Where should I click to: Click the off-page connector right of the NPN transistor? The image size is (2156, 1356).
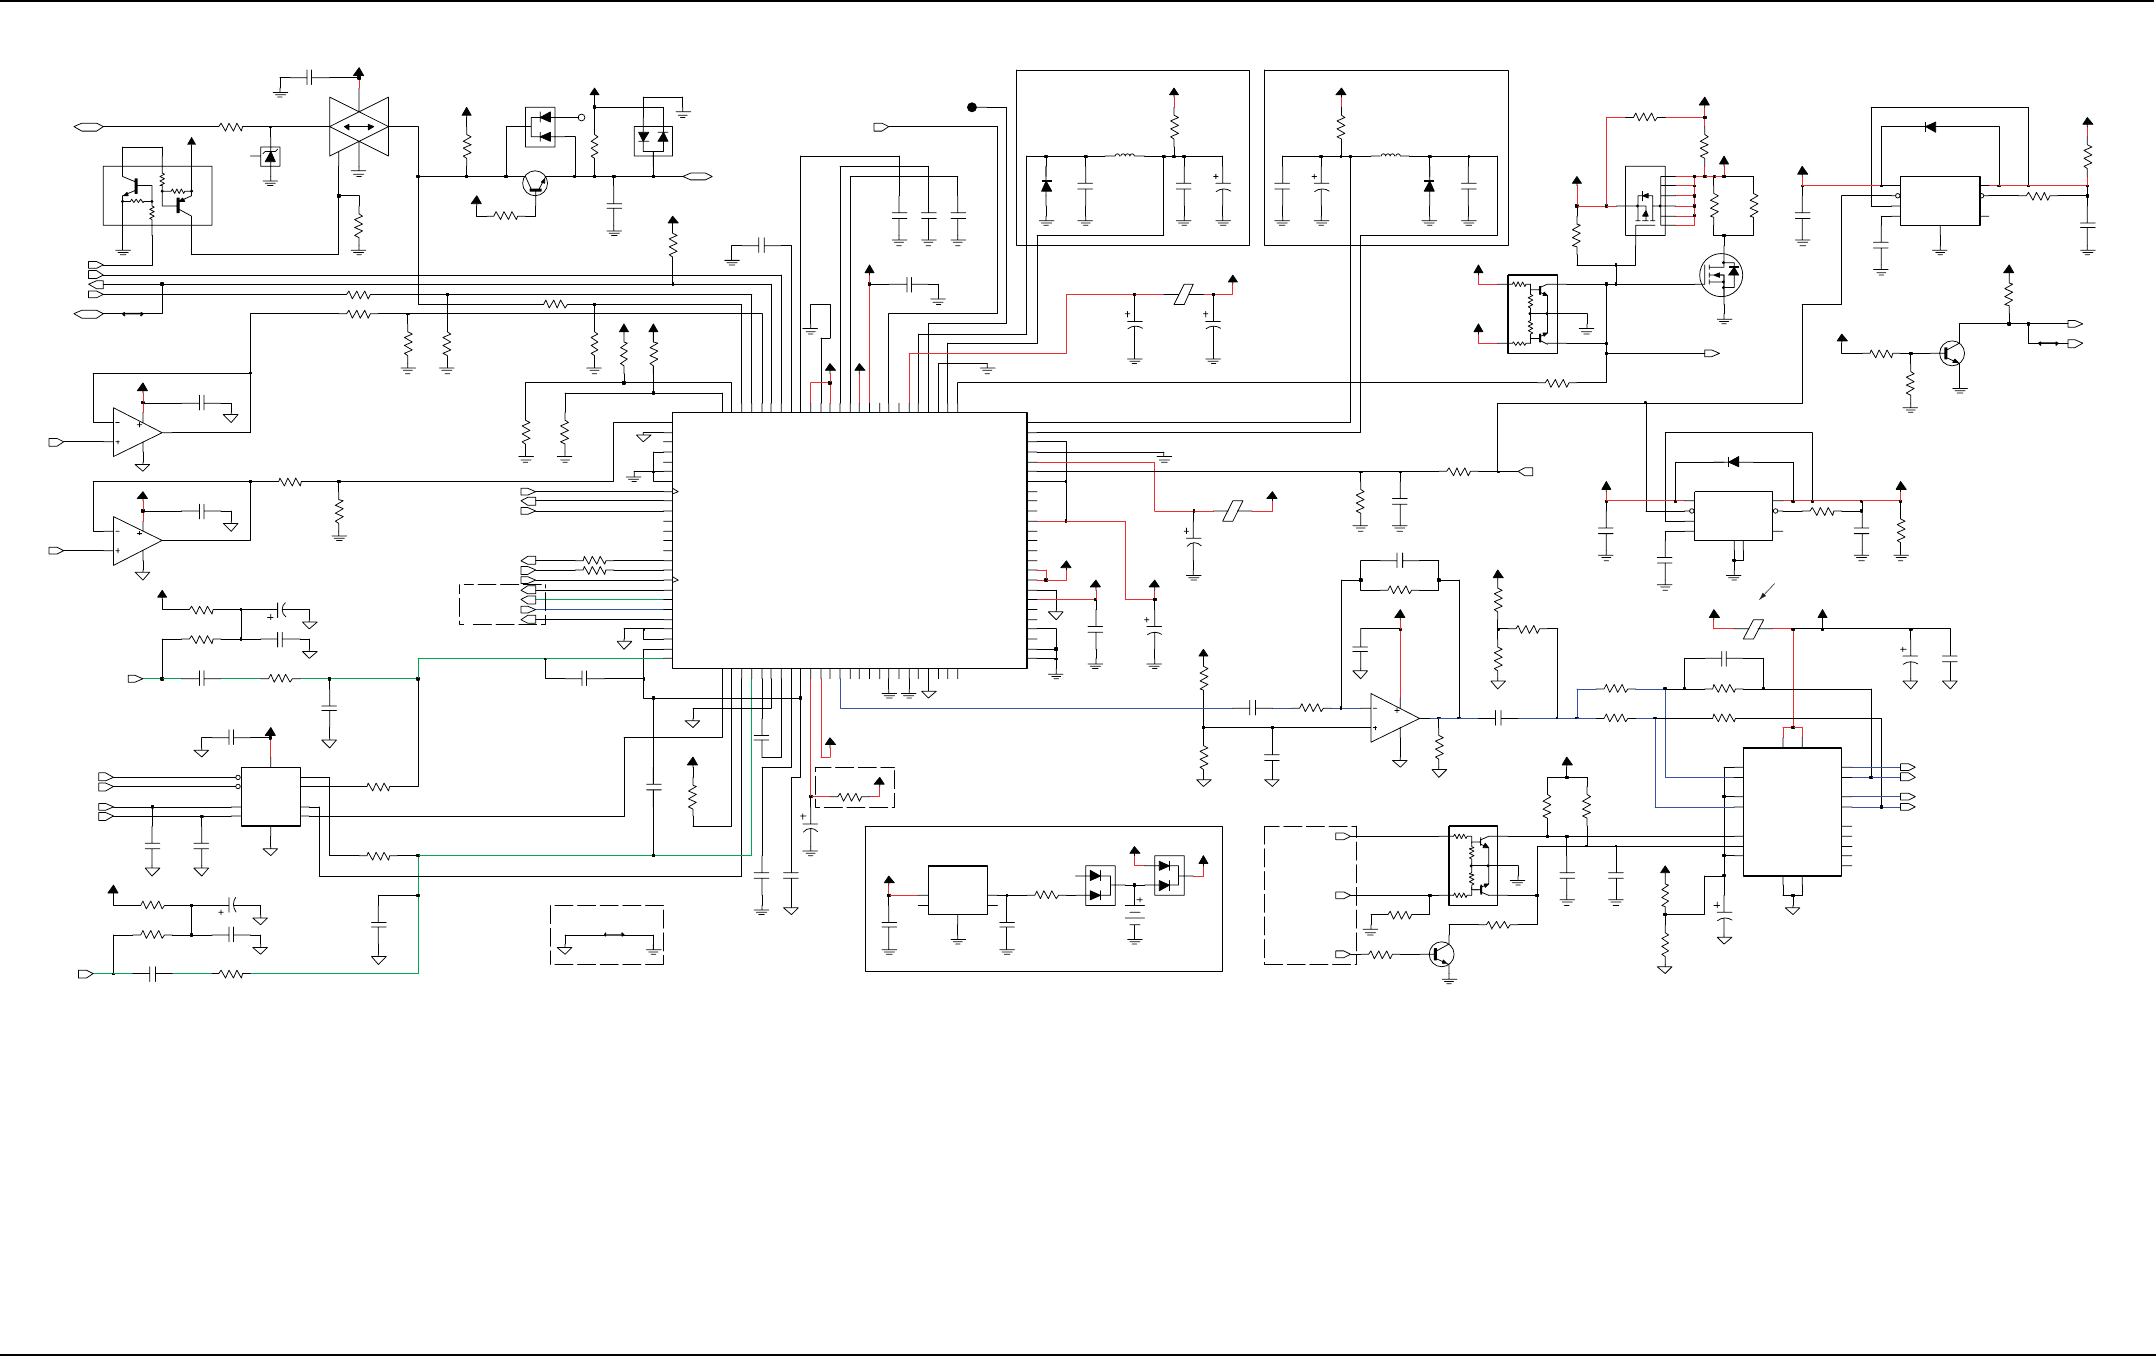pyautogui.click(x=698, y=176)
